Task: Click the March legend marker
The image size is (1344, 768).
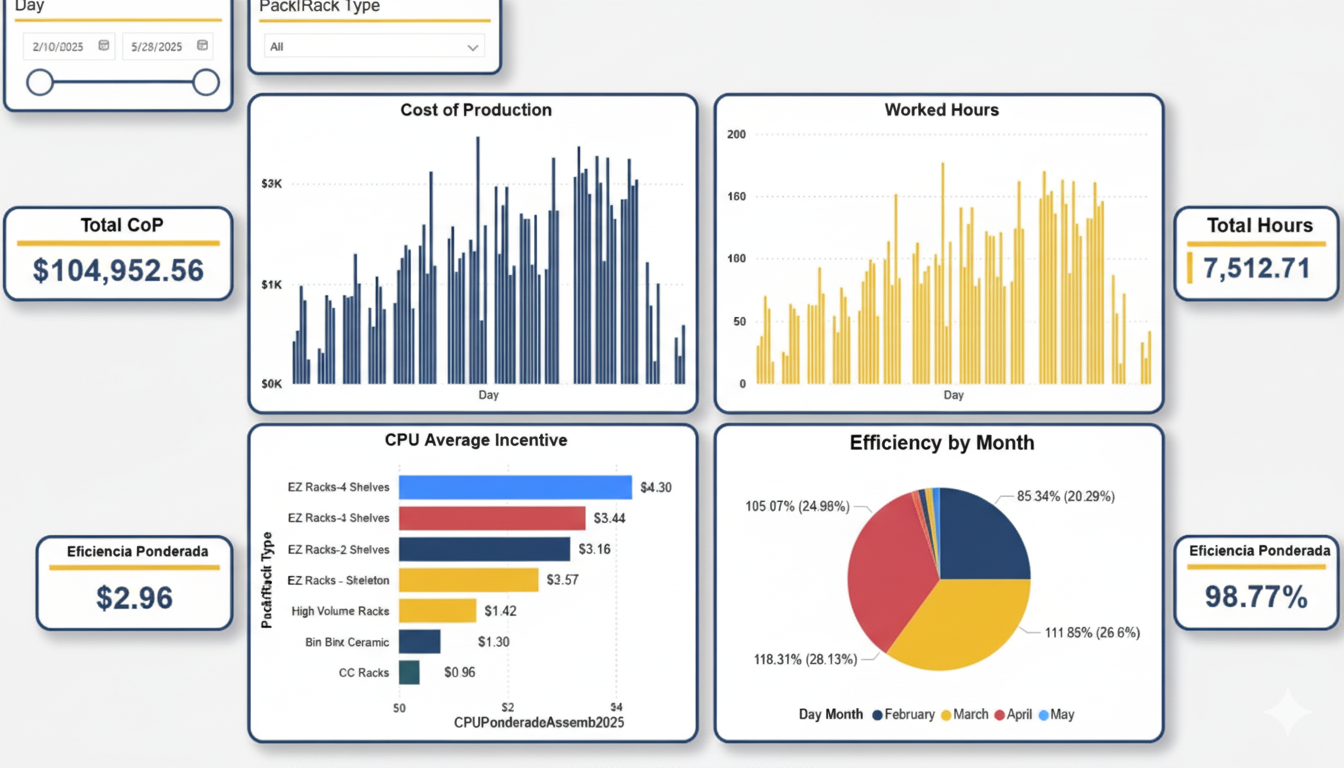Action: click(x=946, y=715)
